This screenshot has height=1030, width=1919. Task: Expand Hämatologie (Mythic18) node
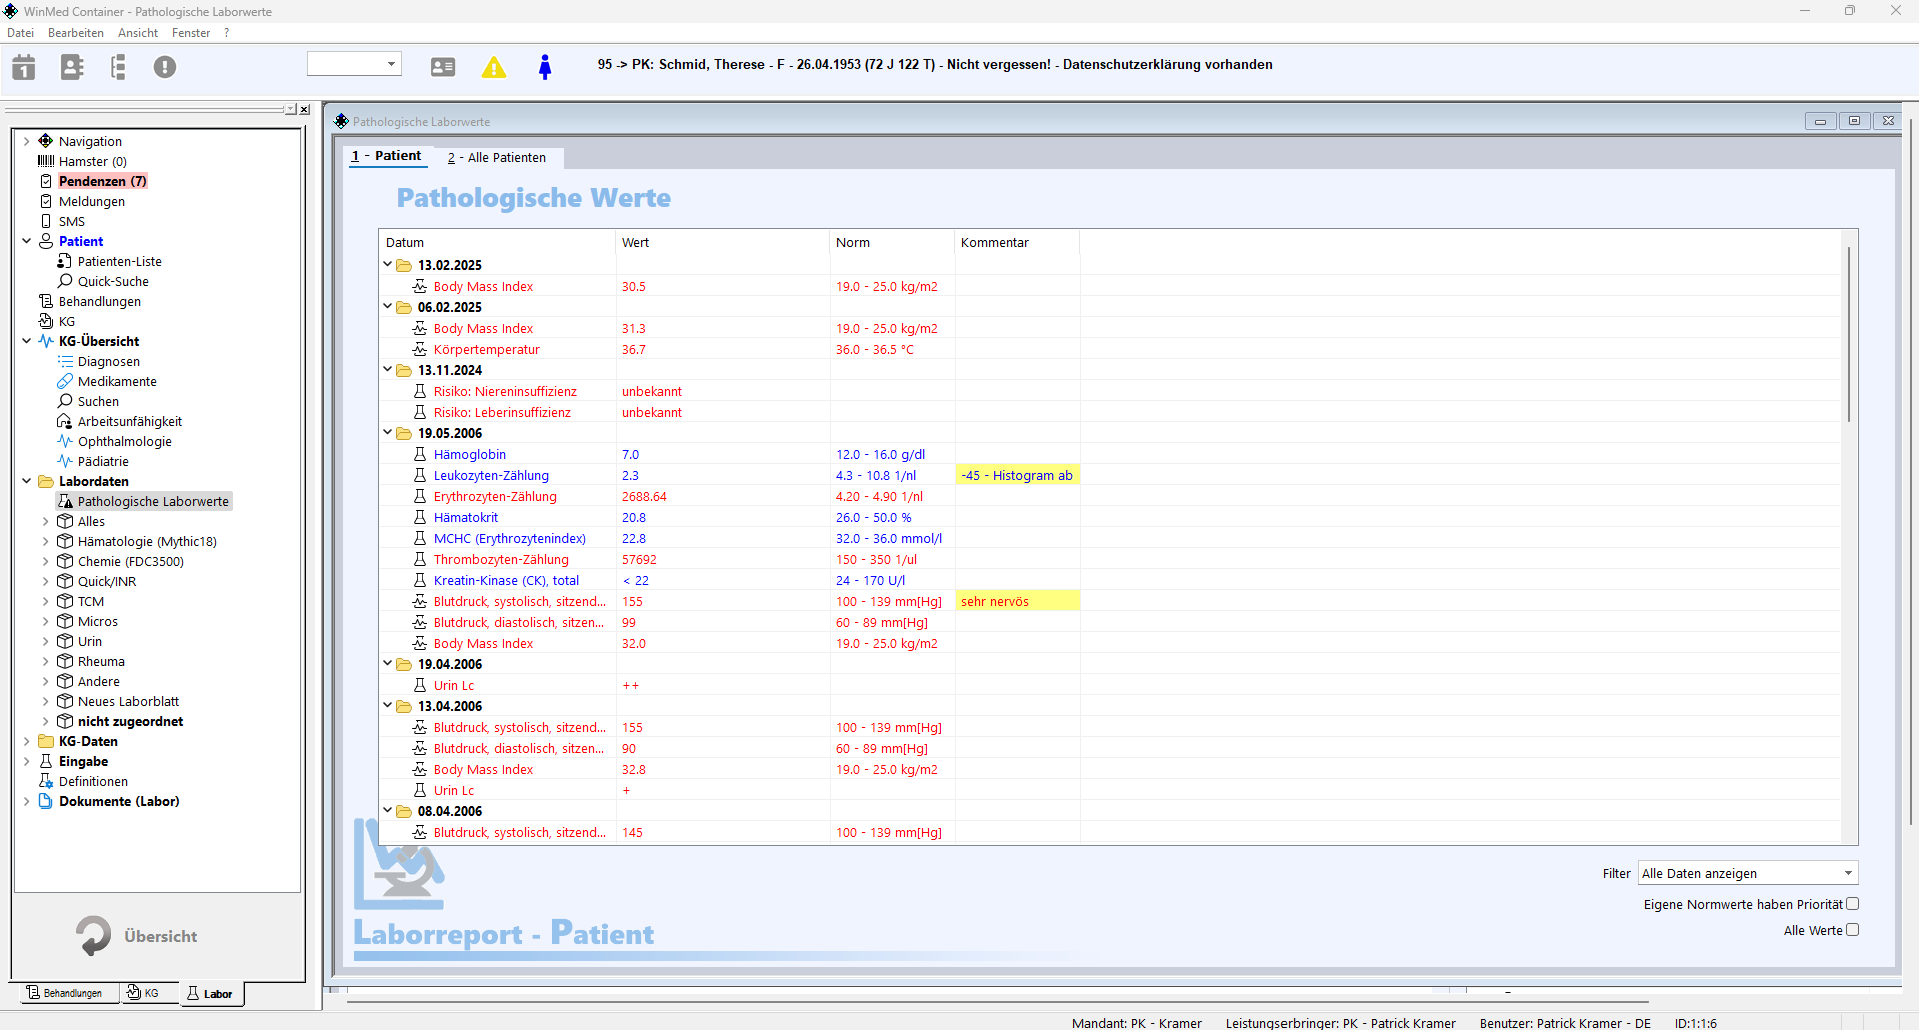click(x=46, y=541)
